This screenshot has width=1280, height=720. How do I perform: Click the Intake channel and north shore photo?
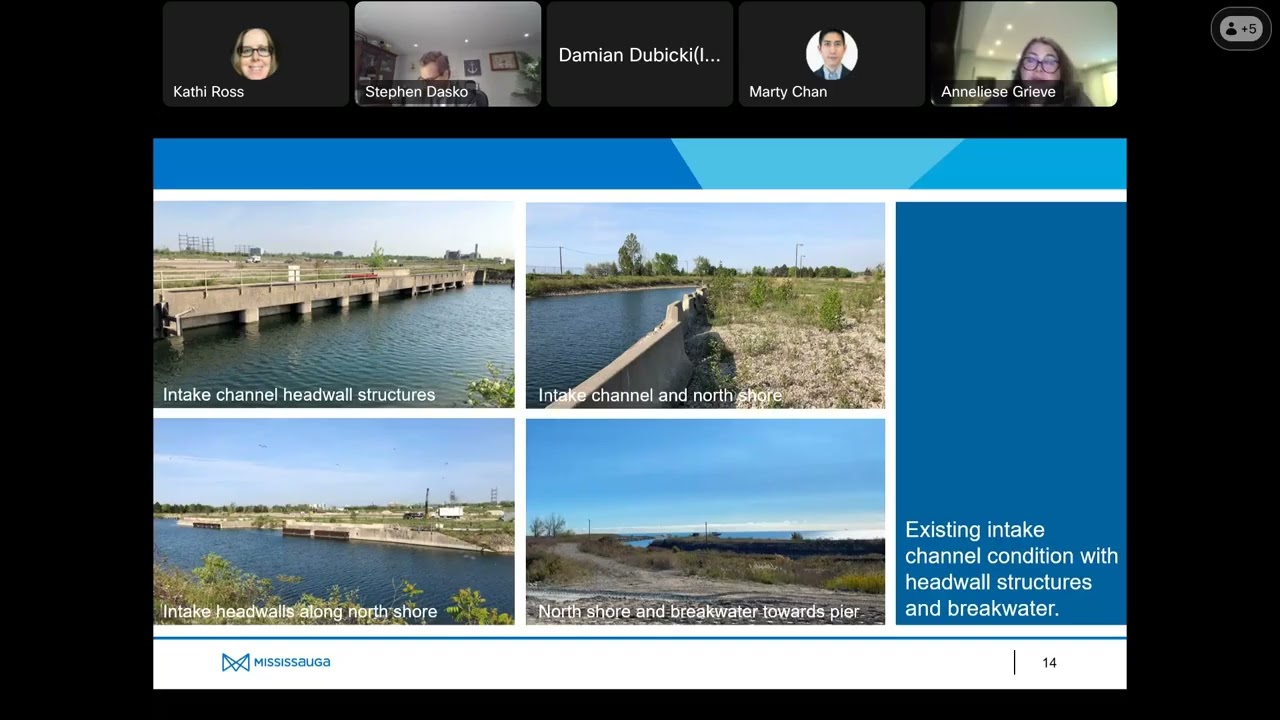pos(705,304)
